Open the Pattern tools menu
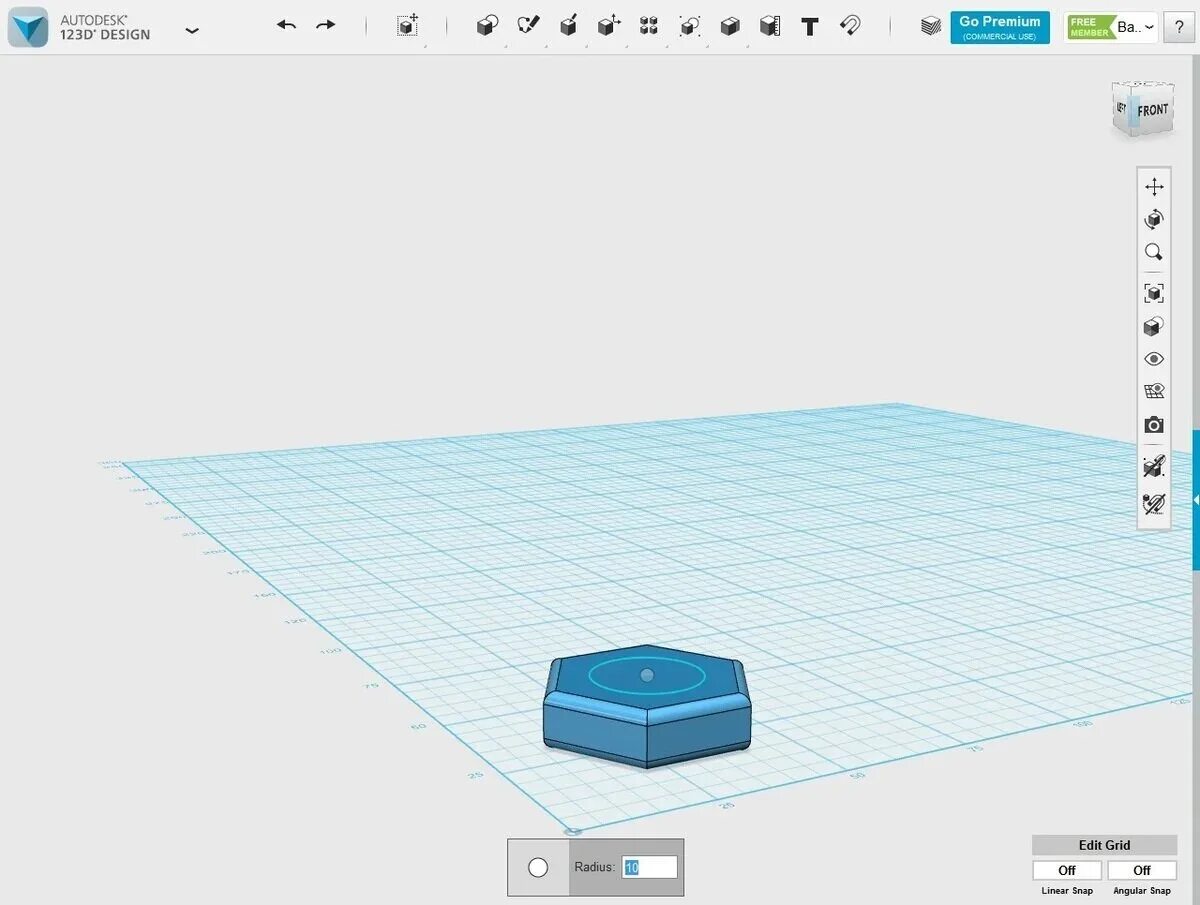1200x905 pixels. 649,27
